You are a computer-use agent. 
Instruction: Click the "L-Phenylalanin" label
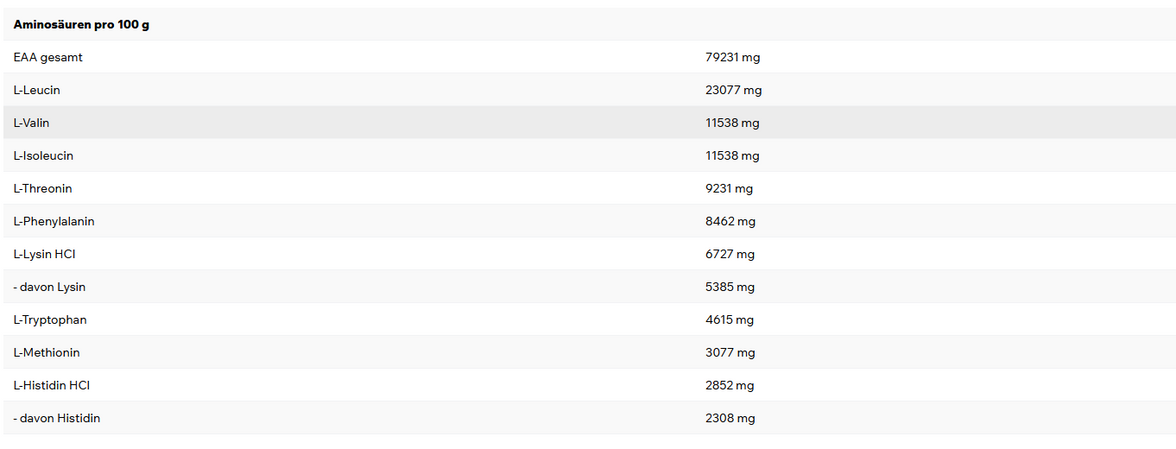click(54, 221)
